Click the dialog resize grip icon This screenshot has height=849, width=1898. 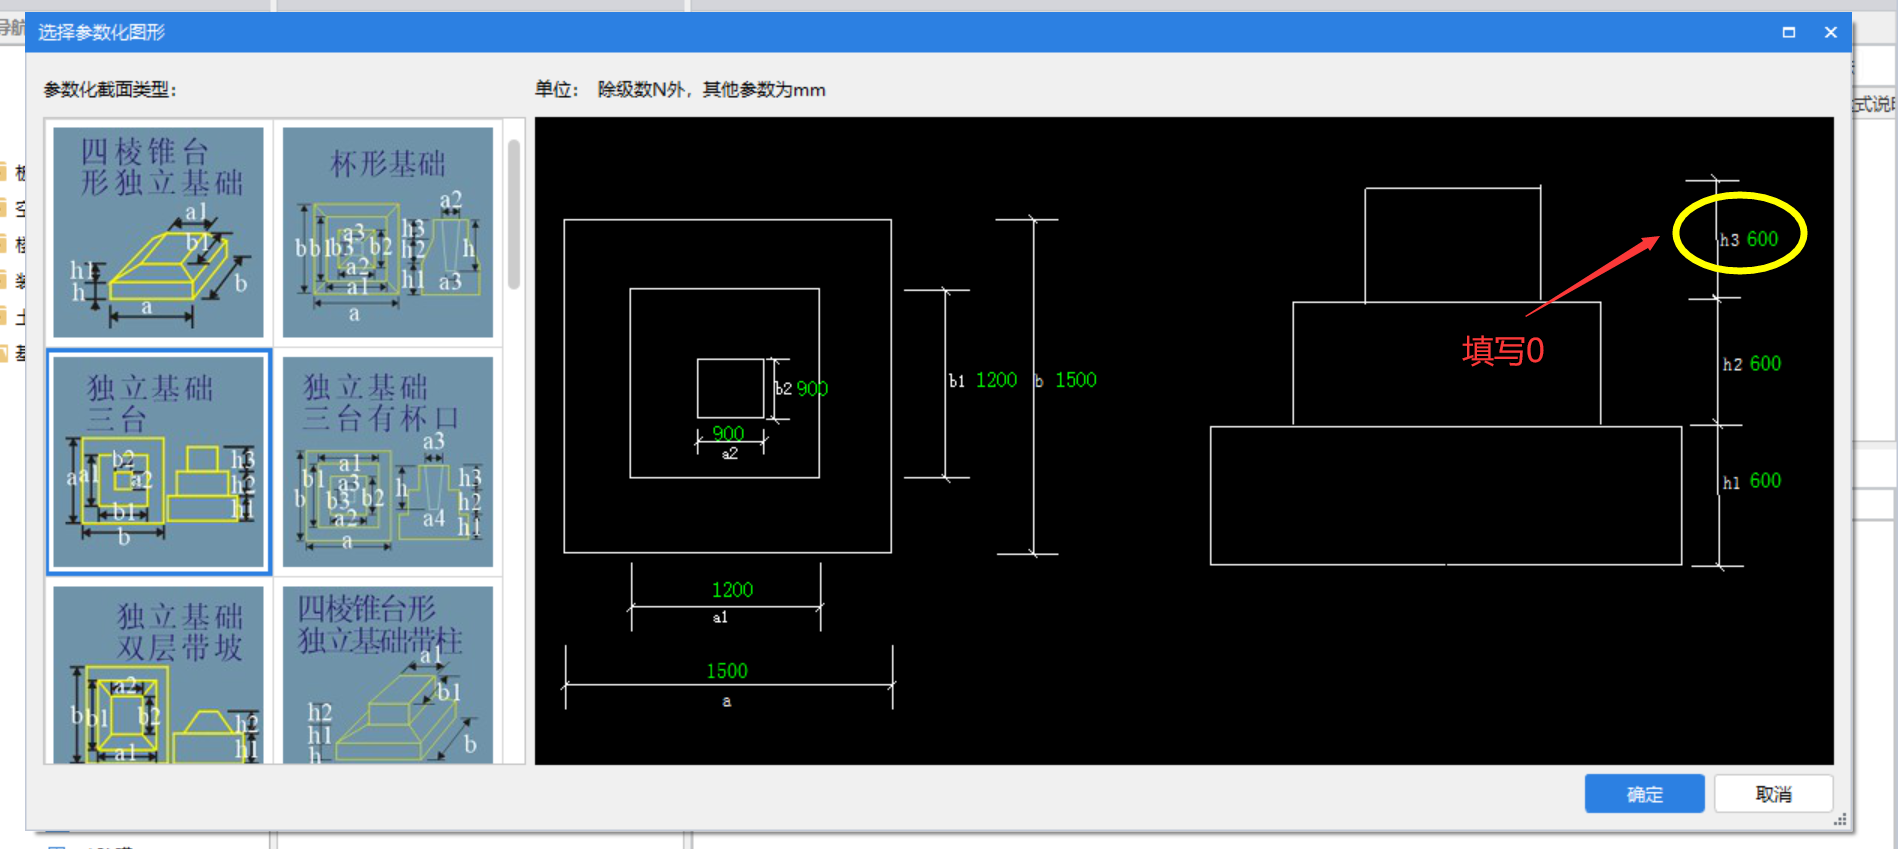coord(1840,820)
